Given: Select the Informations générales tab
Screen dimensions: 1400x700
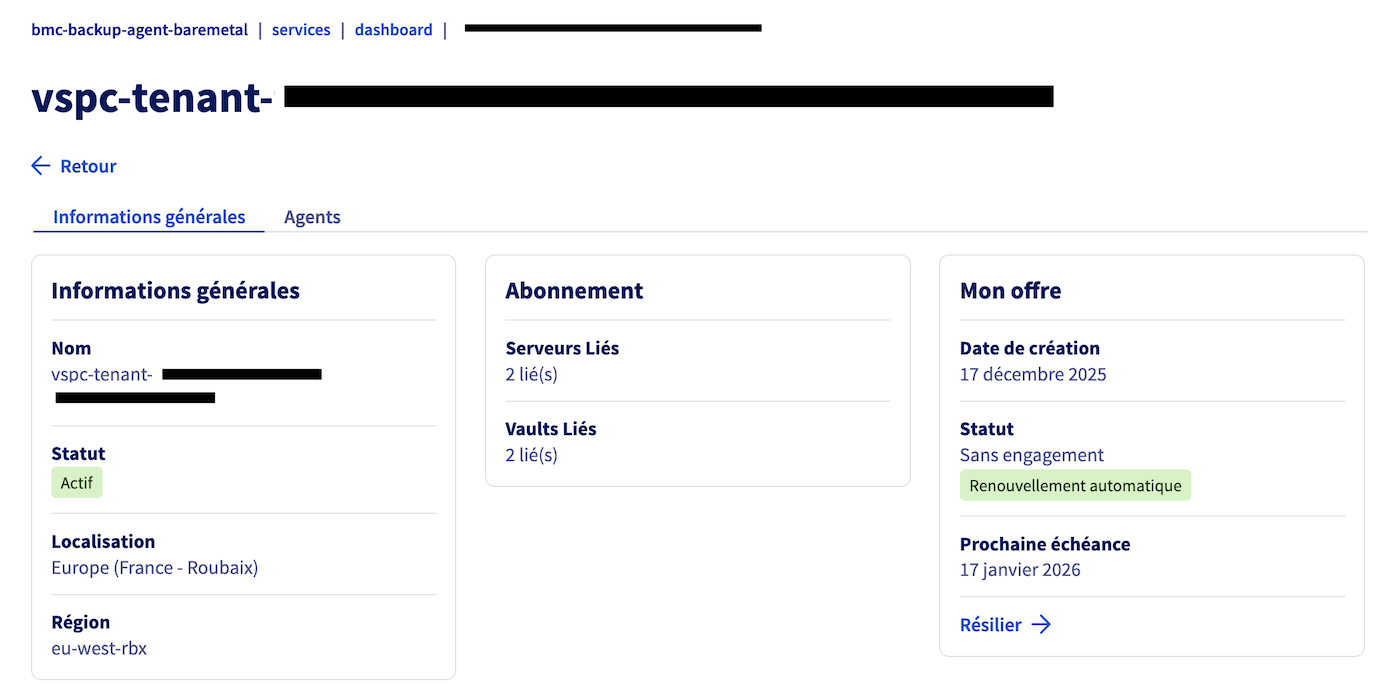Looking at the screenshot, I should (x=148, y=217).
